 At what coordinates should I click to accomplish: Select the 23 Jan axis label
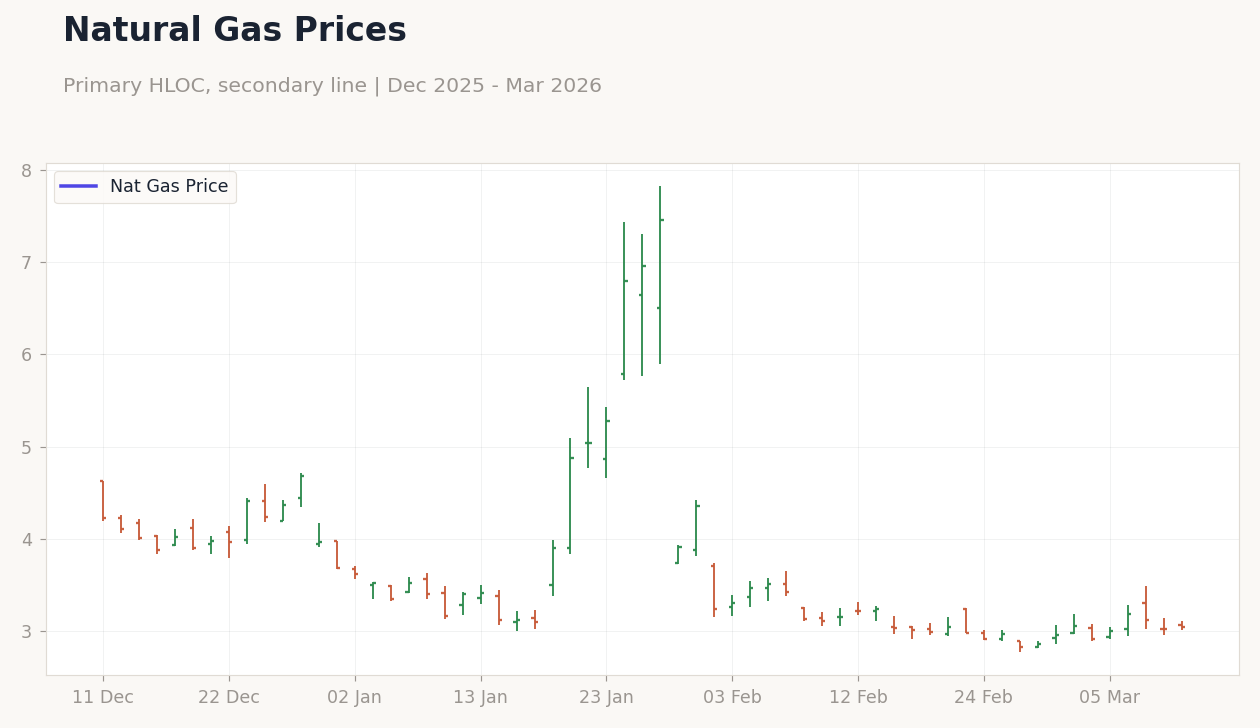click(x=606, y=698)
